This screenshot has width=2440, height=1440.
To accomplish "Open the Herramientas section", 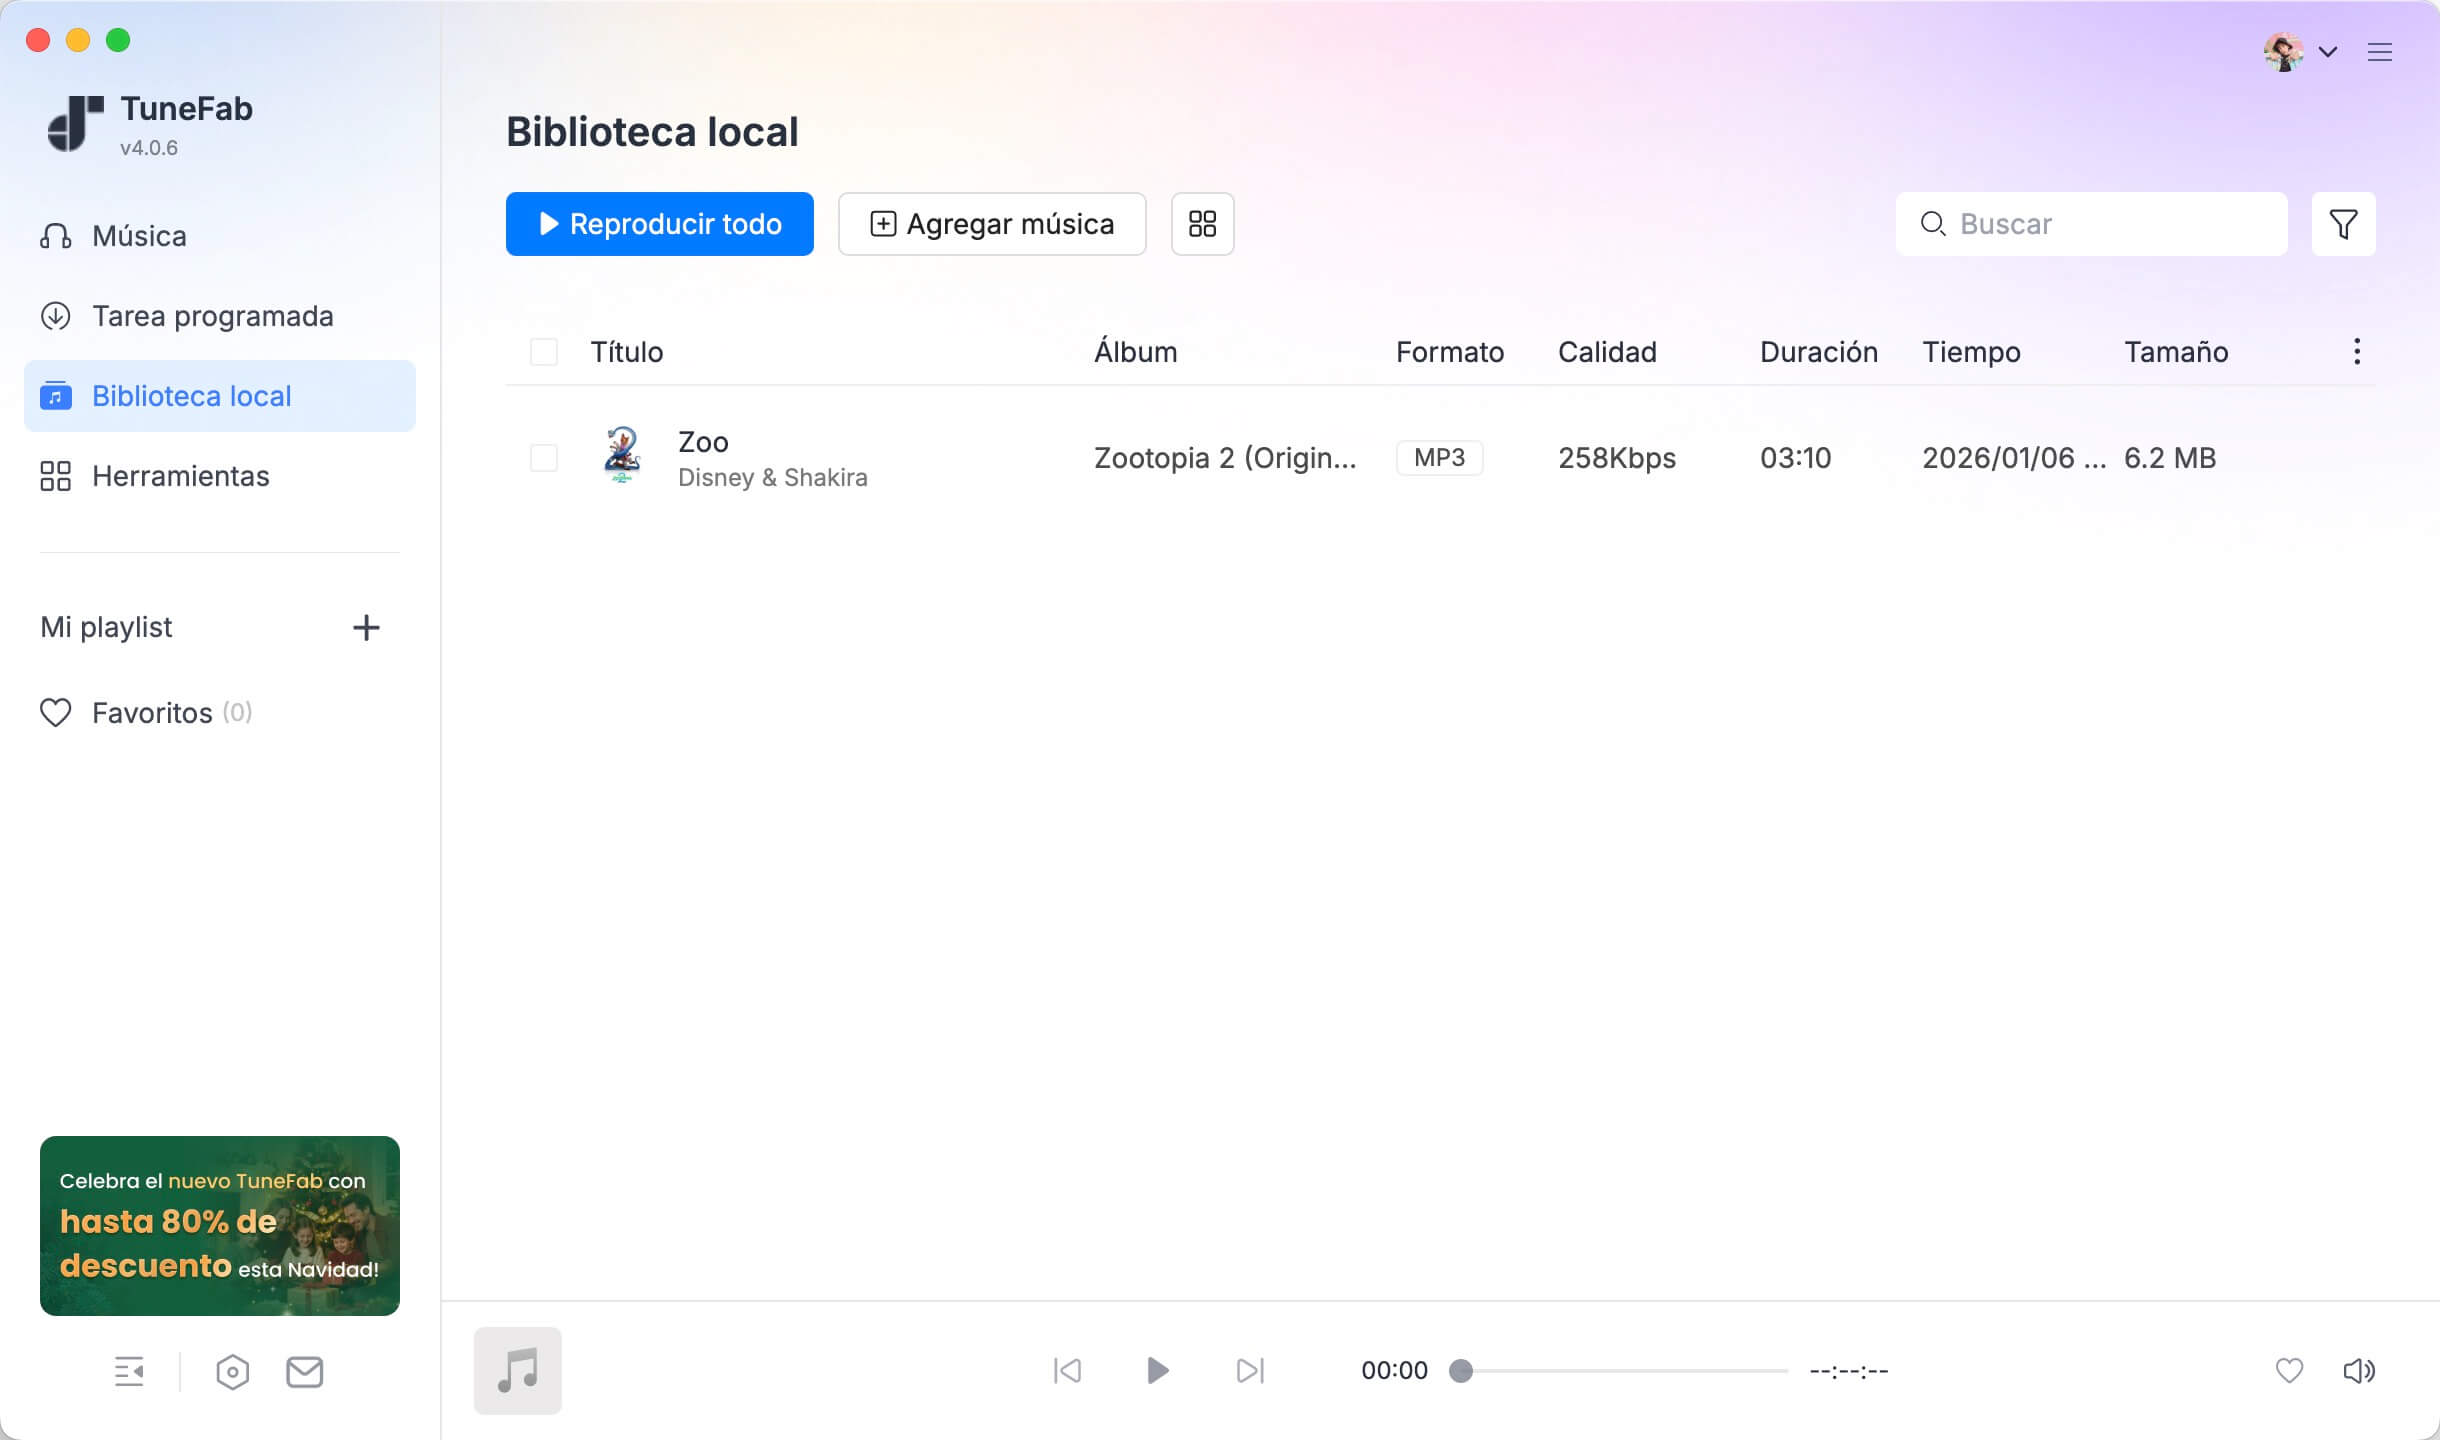I will tap(180, 476).
